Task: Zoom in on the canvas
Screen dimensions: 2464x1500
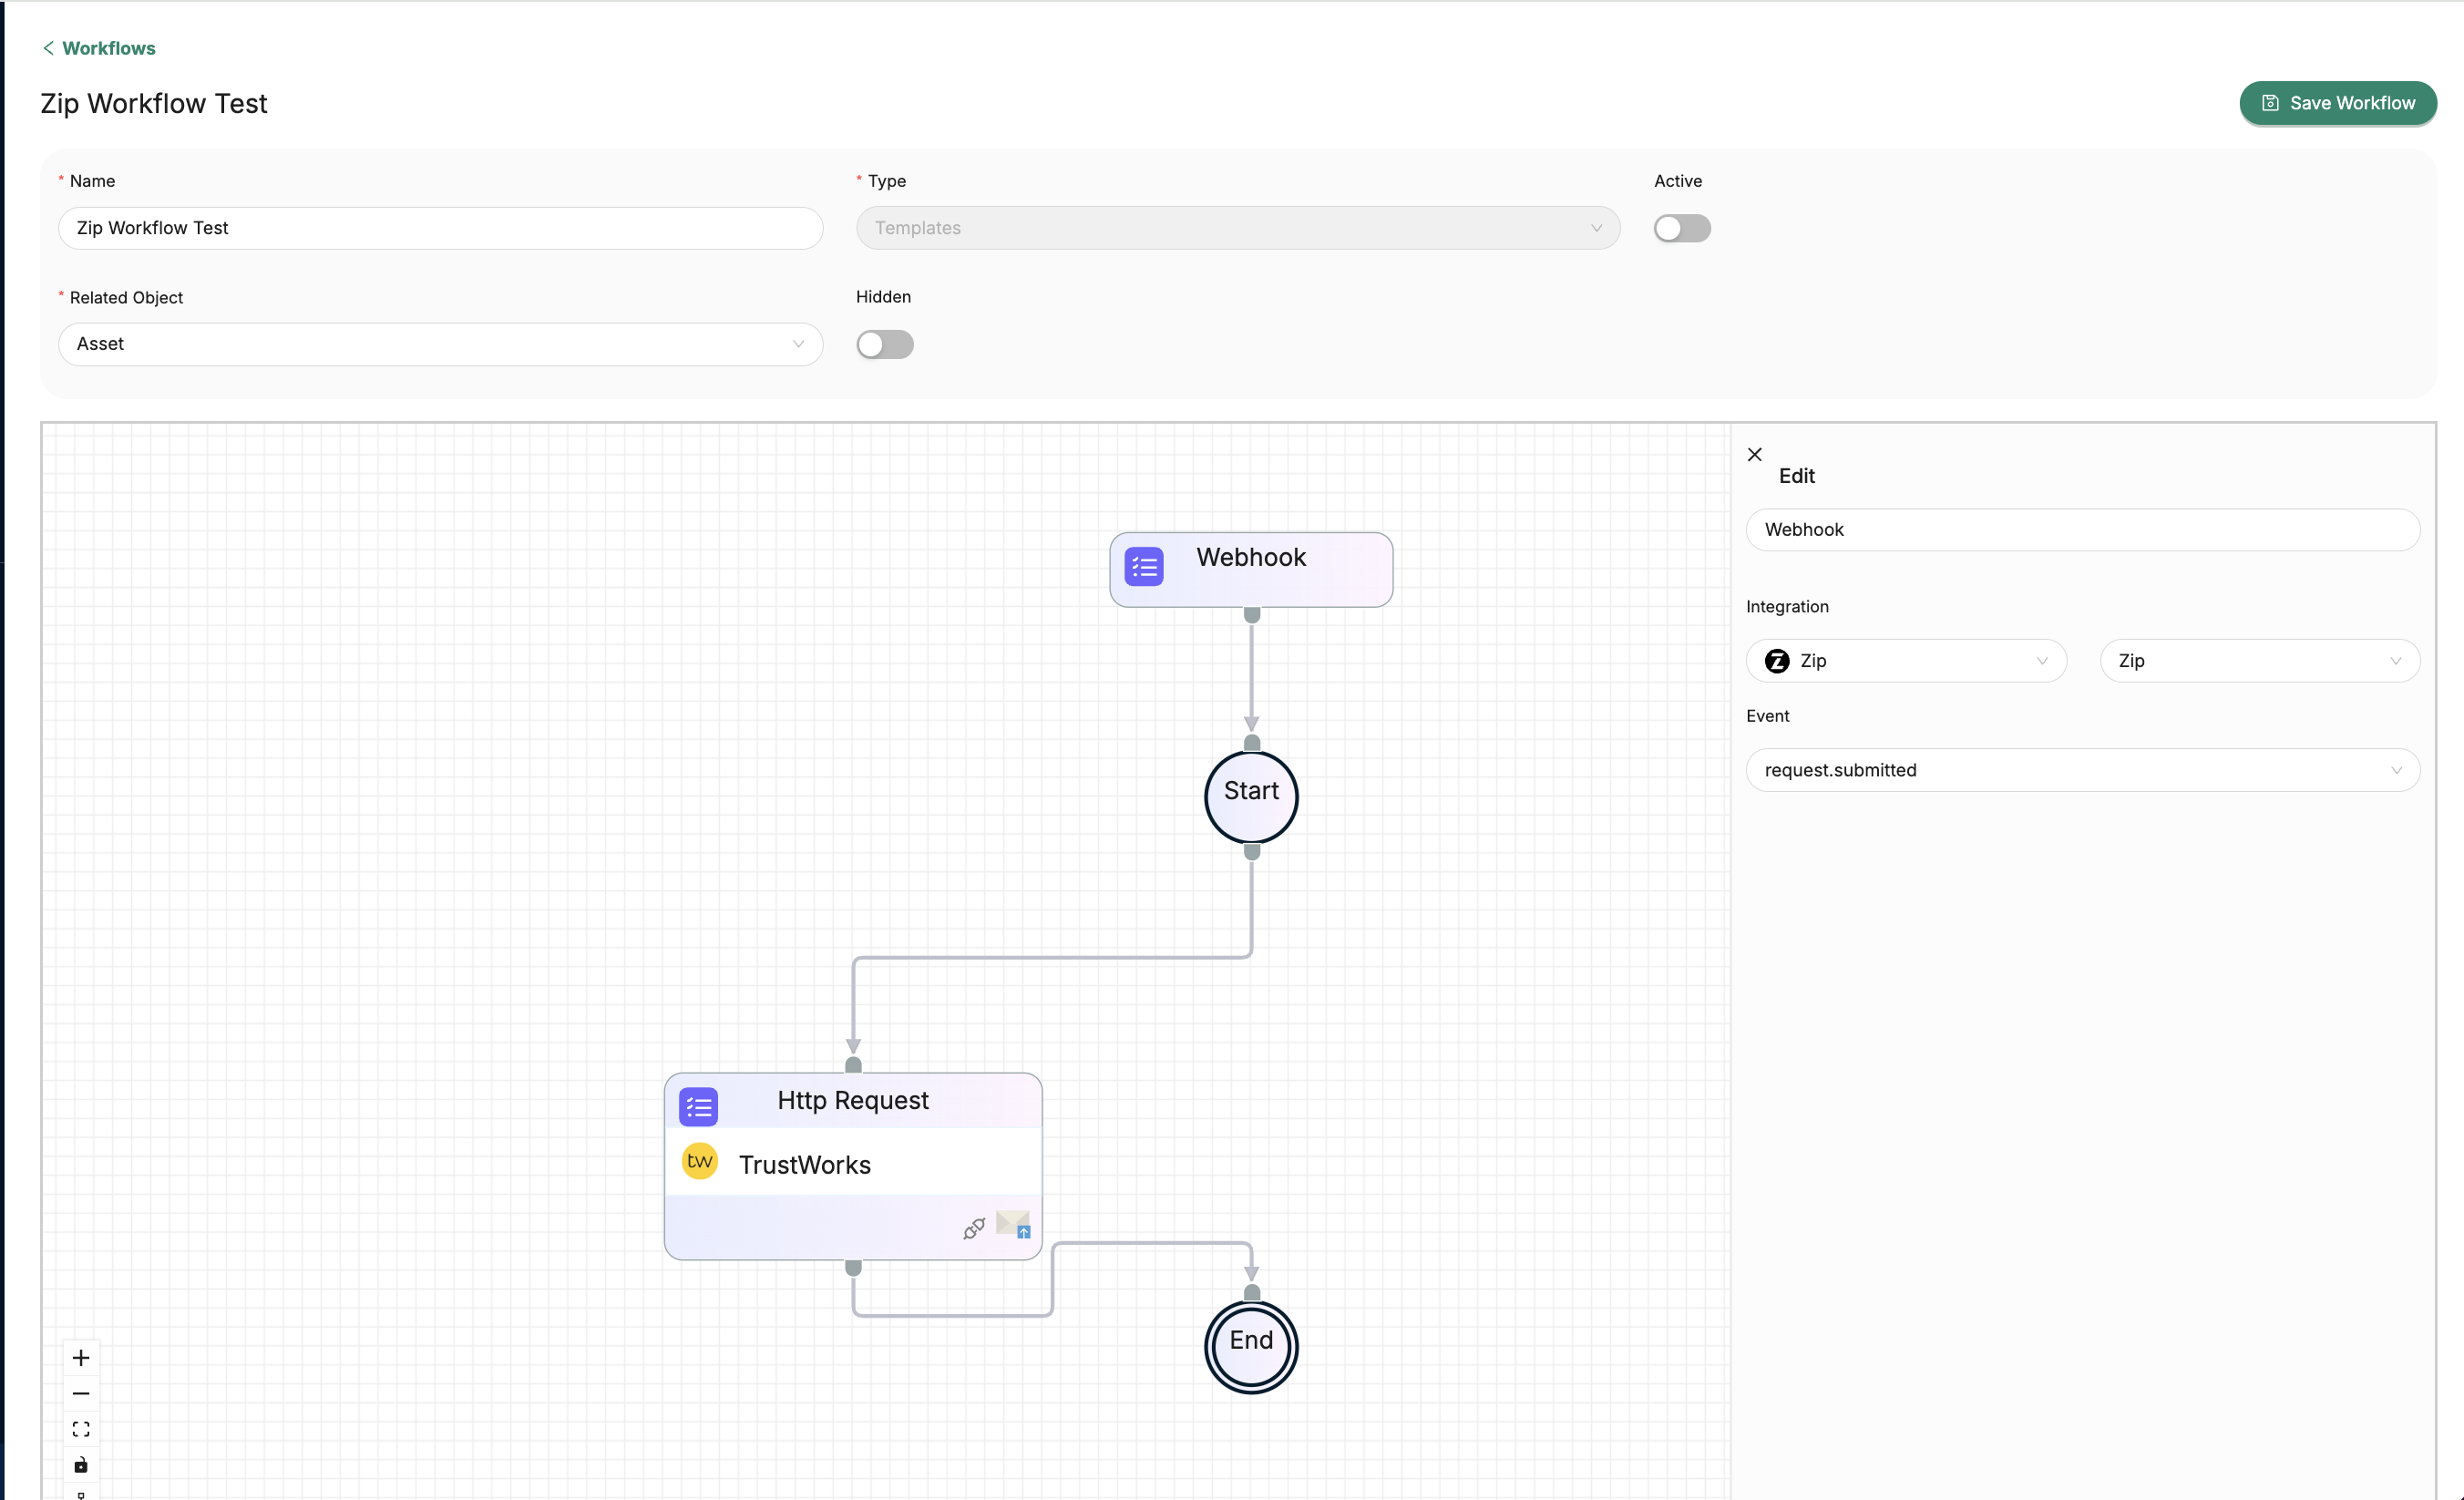Action: coord(81,1357)
